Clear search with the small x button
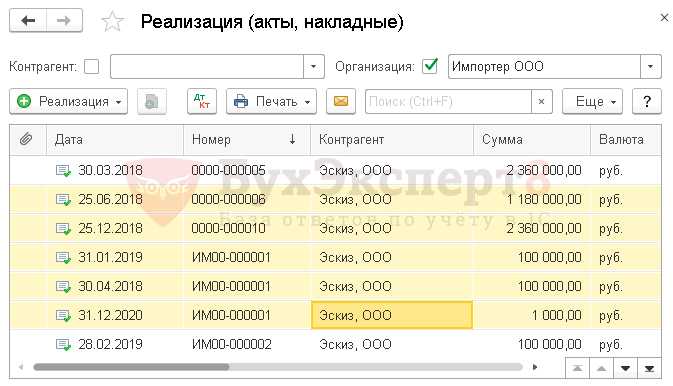Image resolution: width=673 pixels, height=386 pixels. pyautogui.click(x=542, y=102)
